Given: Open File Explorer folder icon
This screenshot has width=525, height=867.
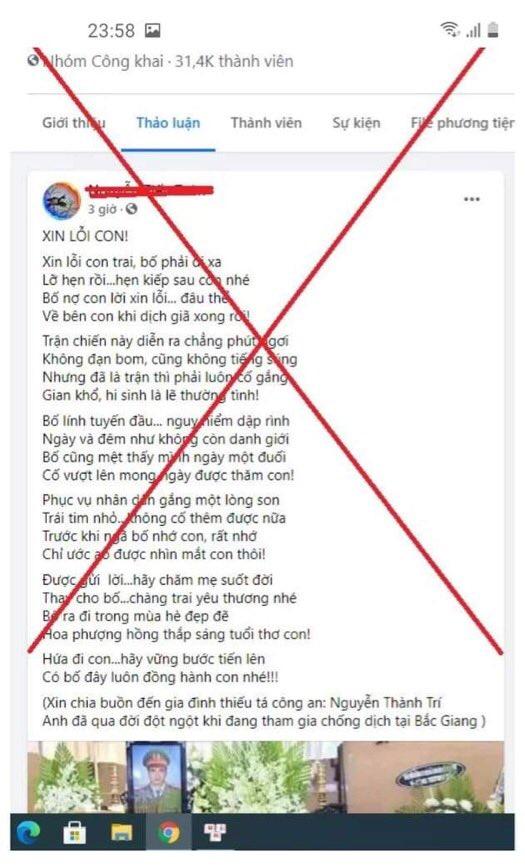Looking at the screenshot, I should [122, 832].
